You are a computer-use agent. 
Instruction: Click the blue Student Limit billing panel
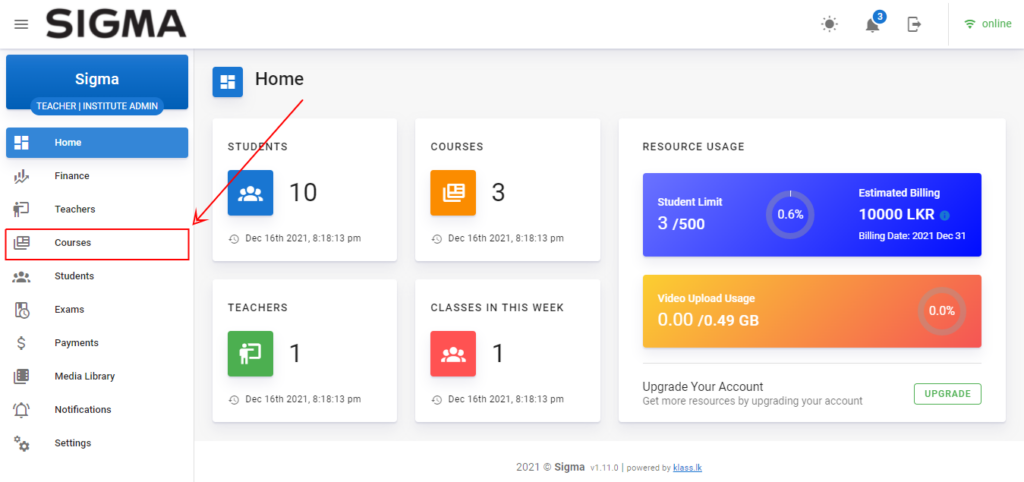tap(812, 214)
